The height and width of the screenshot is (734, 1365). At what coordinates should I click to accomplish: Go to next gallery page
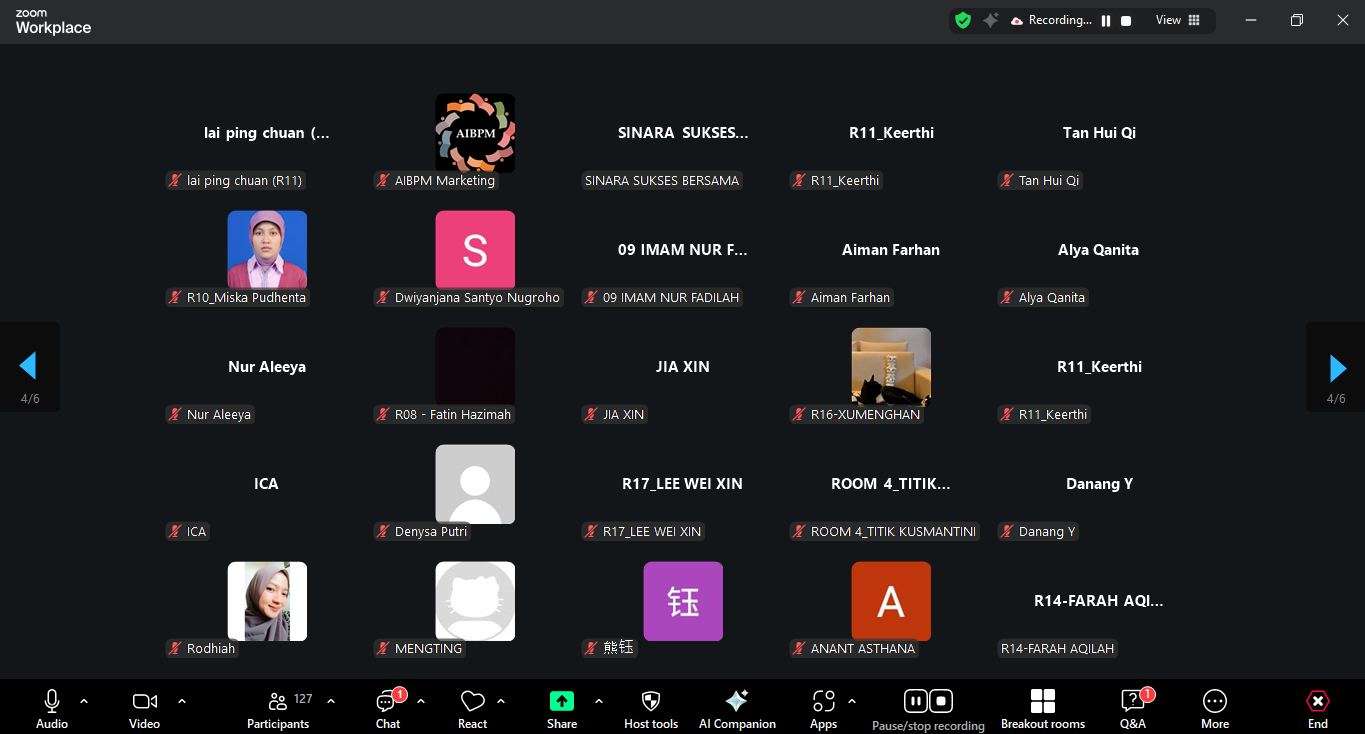coord(1337,367)
